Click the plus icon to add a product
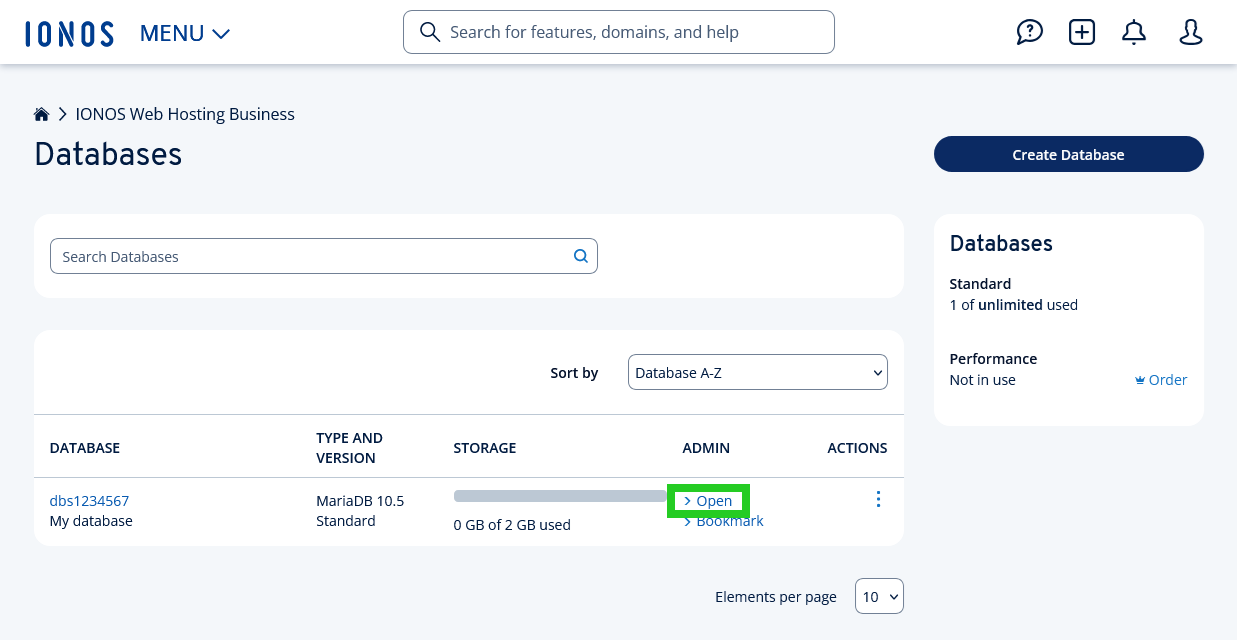 pyautogui.click(x=1081, y=31)
